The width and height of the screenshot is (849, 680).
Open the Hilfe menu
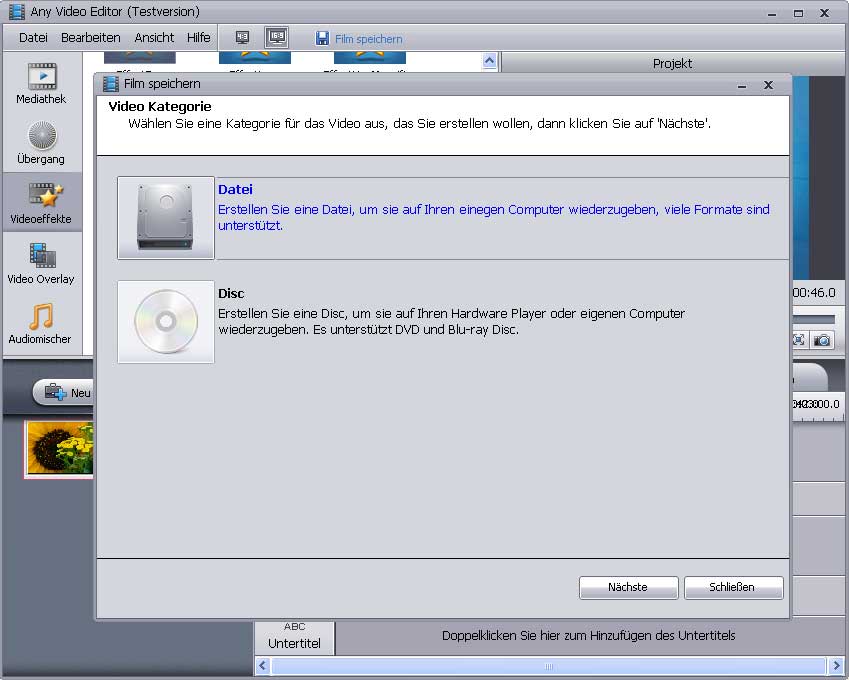click(x=199, y=37)
